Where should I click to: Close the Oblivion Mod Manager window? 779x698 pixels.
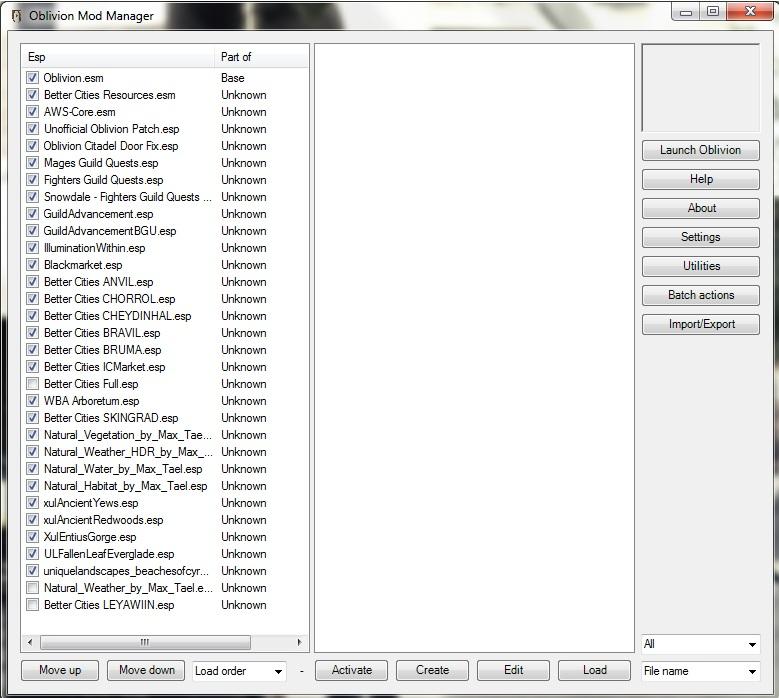(x=750, y=11)
